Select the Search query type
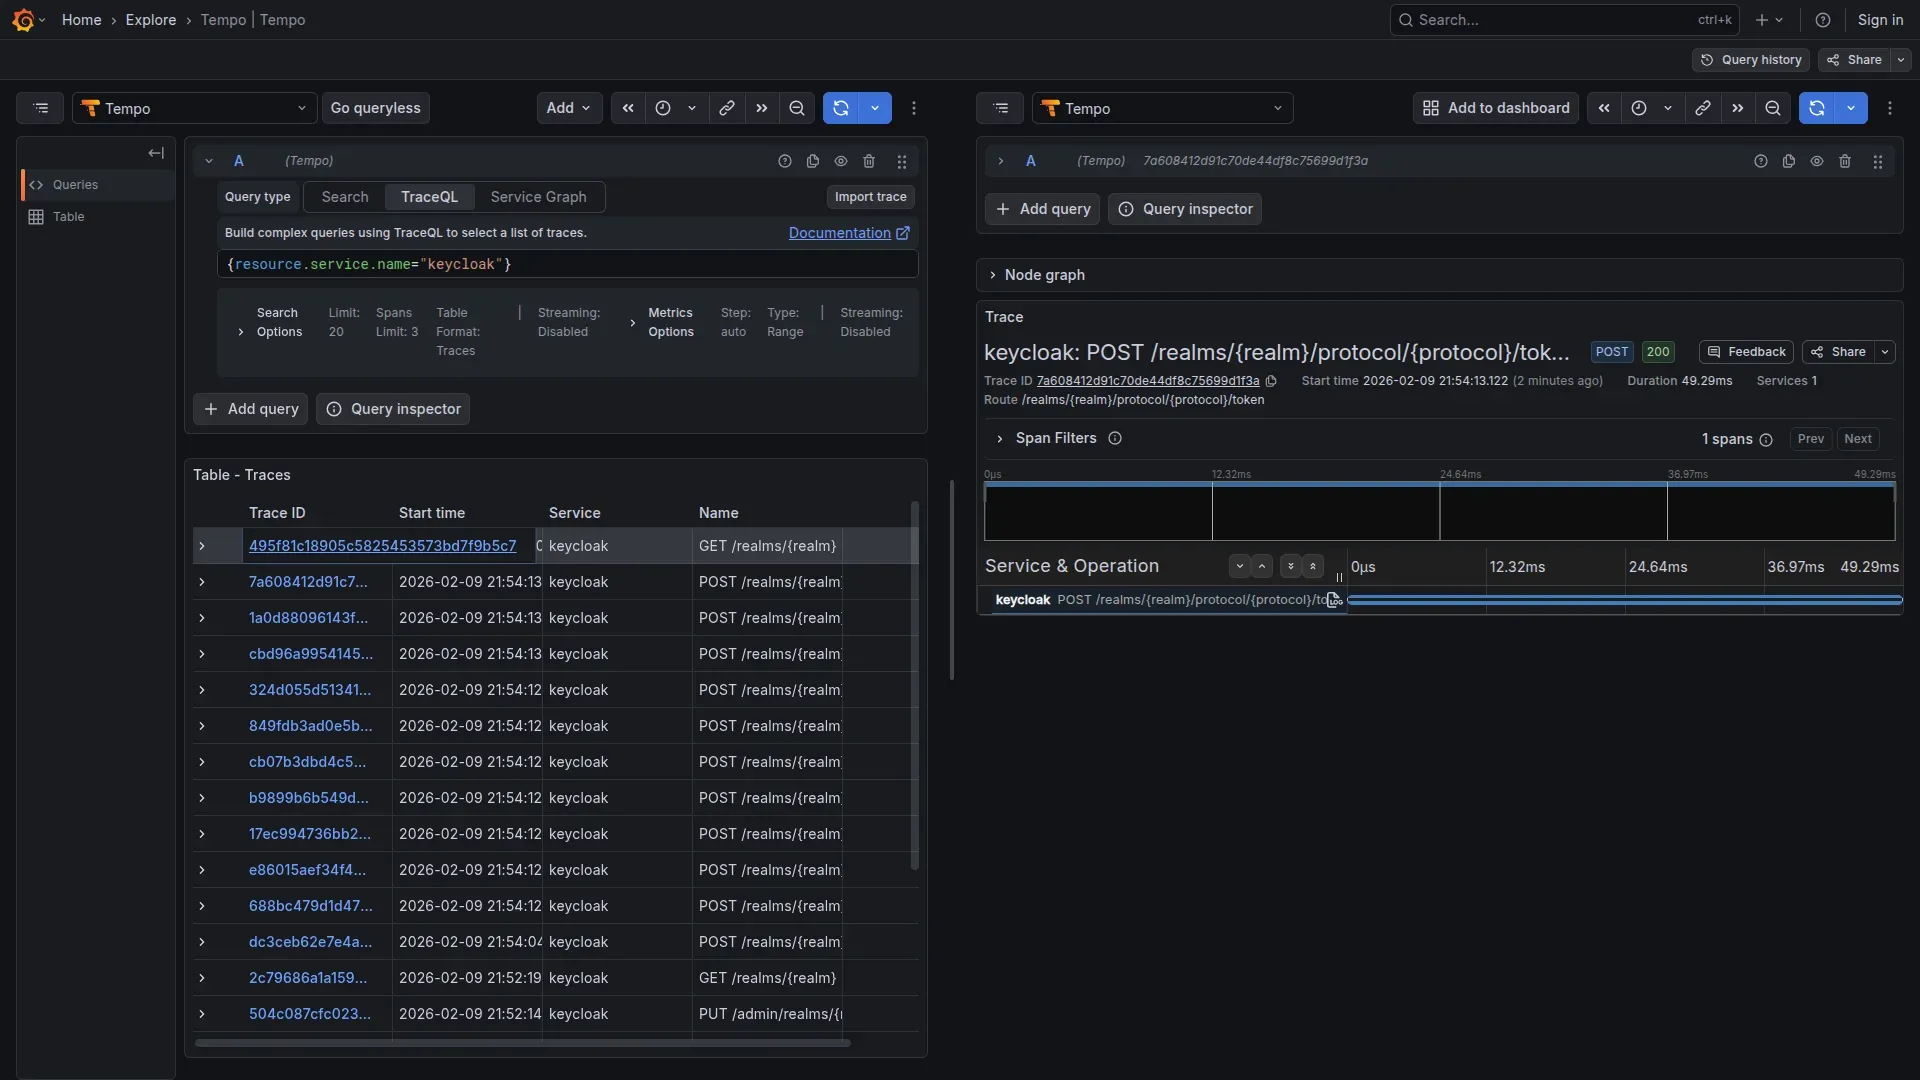1920x1080 pixels. point(345,197)
